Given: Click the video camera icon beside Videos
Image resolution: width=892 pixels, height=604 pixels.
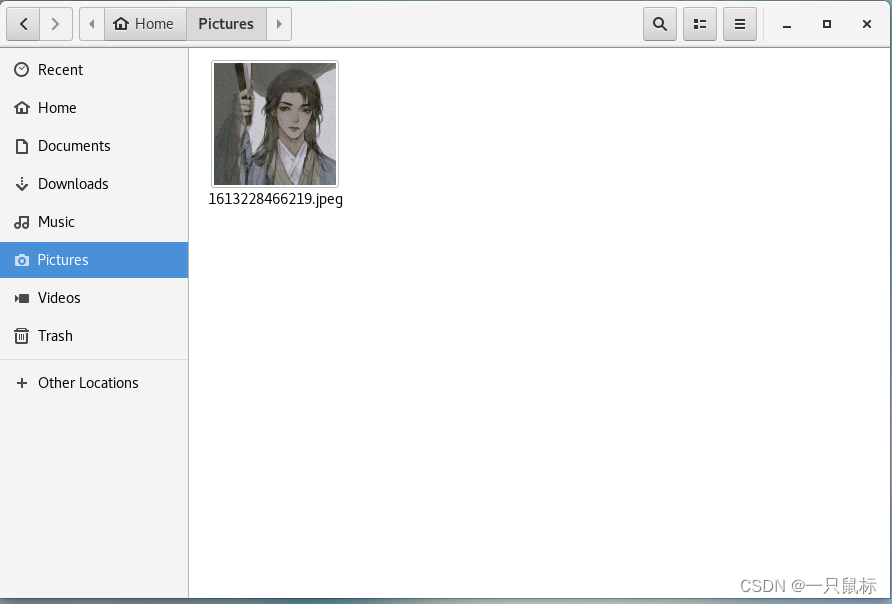Looking at the screenshot, I should click(x=22, y=298).
